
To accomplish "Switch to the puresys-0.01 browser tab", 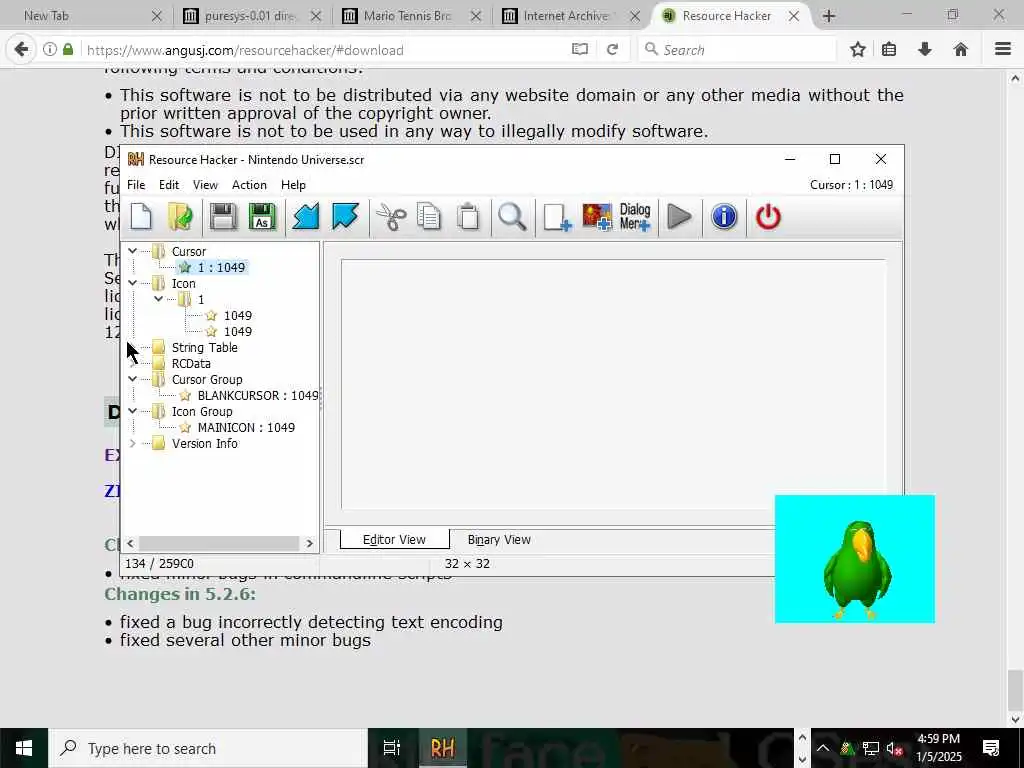I will coord(253,16).
